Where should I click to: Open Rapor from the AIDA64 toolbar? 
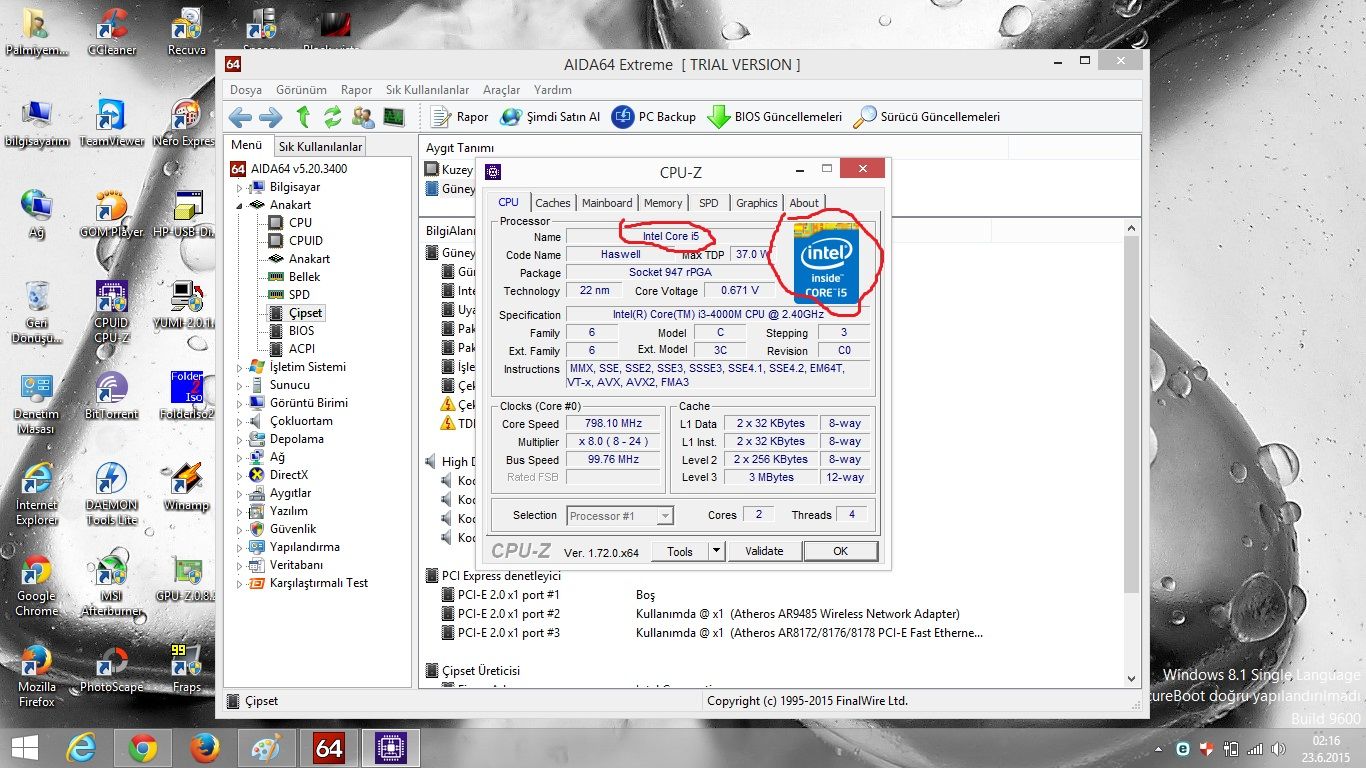point(459,117)
